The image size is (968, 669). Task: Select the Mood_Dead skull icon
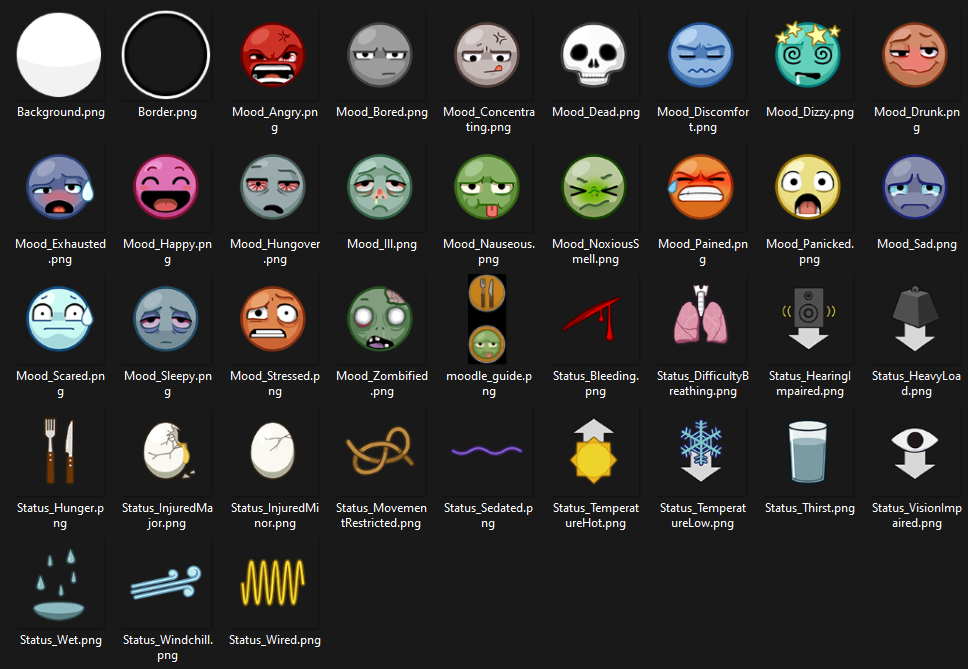(594, 55)
